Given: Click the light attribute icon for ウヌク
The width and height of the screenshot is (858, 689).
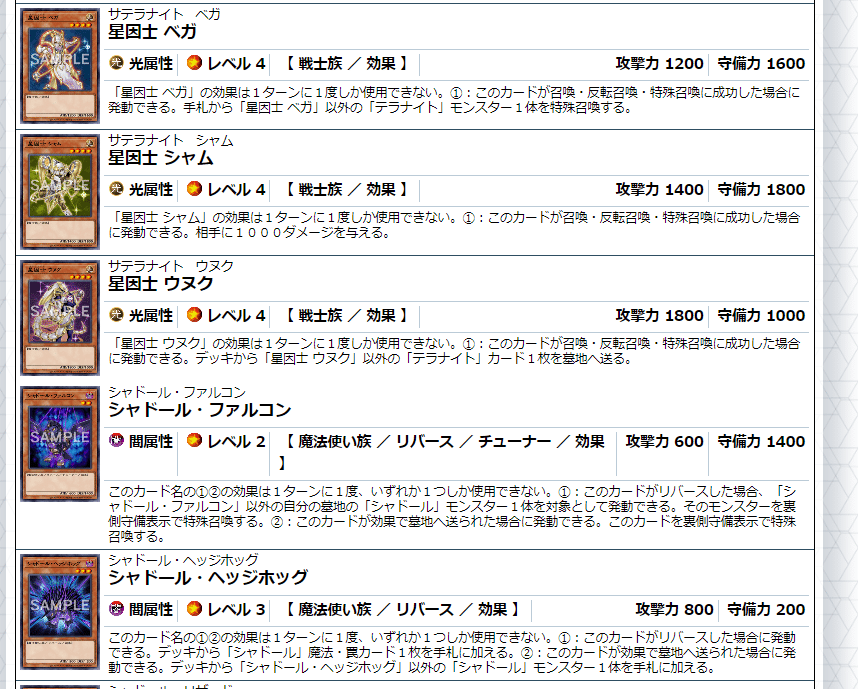Looking at the screenshot, I should 117,315.
